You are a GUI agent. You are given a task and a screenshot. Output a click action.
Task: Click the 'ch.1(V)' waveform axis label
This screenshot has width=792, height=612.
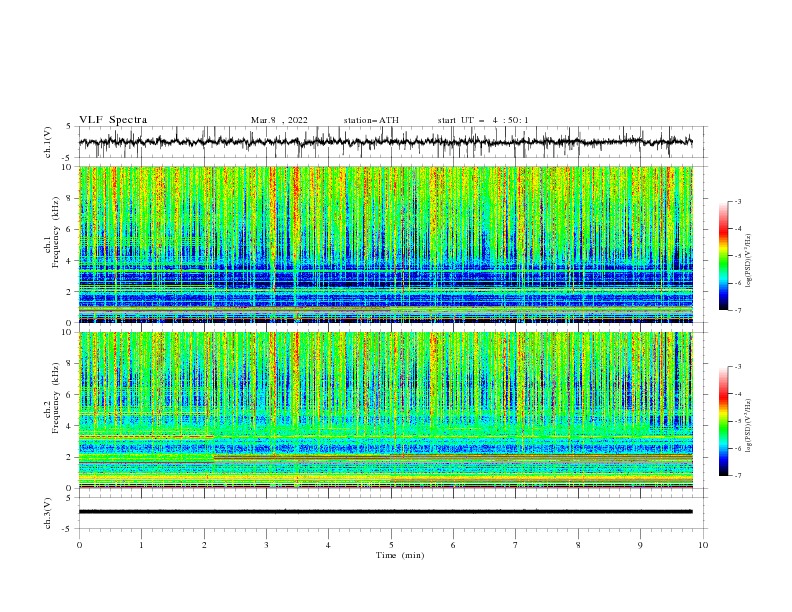point(48,142)
